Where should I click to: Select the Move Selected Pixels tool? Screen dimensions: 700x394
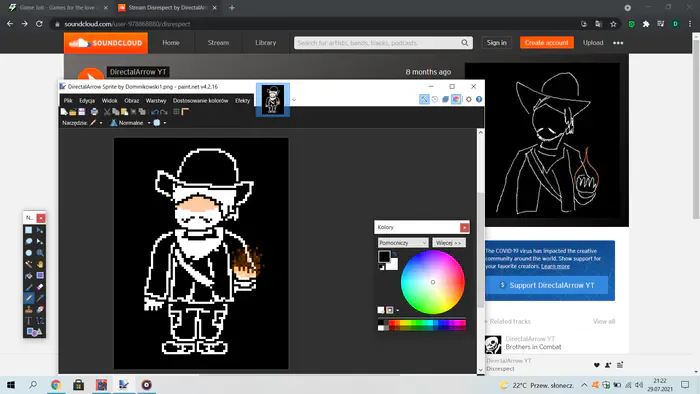coord(40,230)
